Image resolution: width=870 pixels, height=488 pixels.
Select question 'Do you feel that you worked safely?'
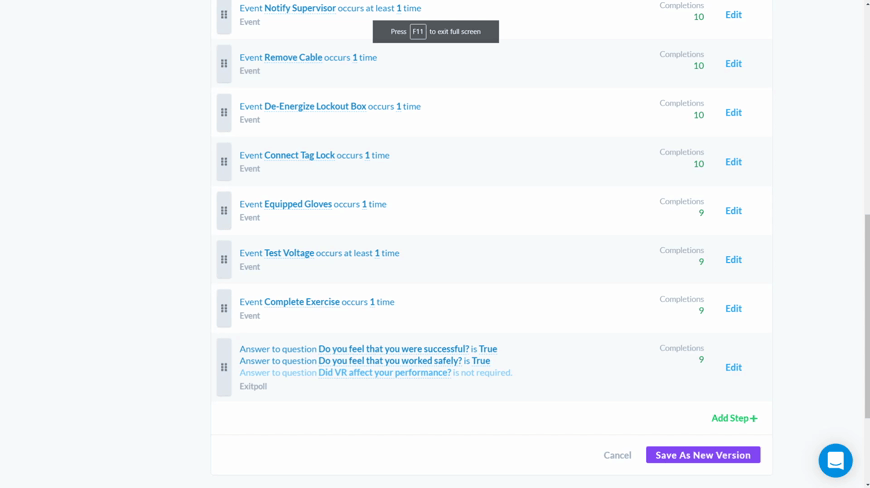390,360
